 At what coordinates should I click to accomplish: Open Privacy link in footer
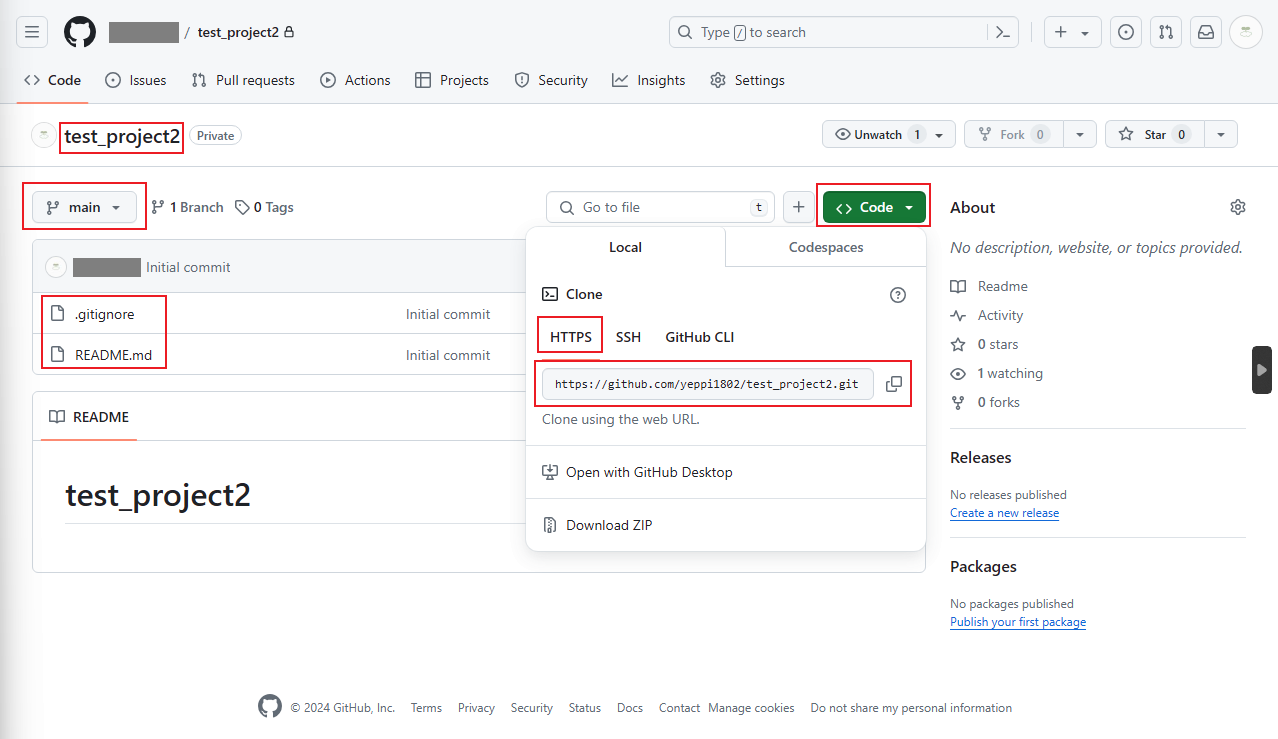click(x=476, y=707)
